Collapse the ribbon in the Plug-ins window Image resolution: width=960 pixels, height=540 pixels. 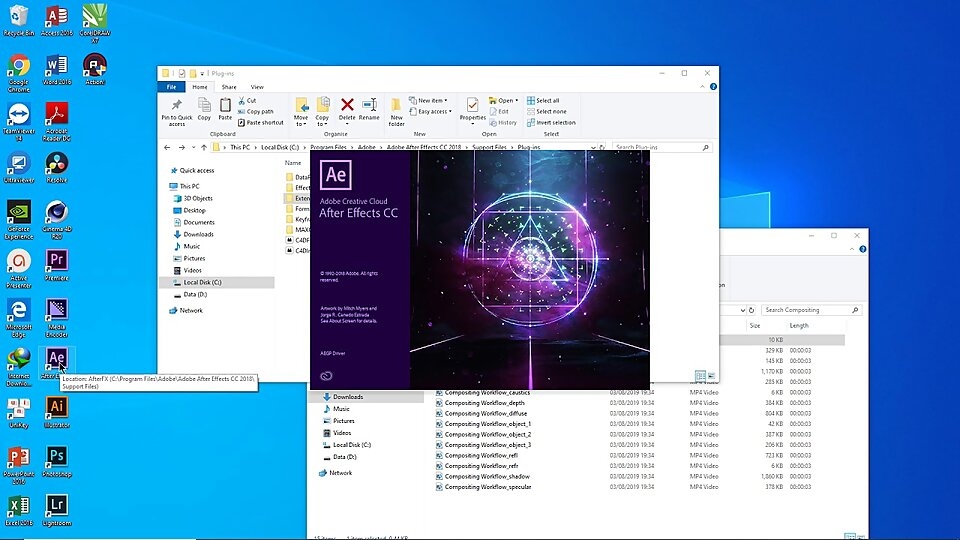coord(702,87)
